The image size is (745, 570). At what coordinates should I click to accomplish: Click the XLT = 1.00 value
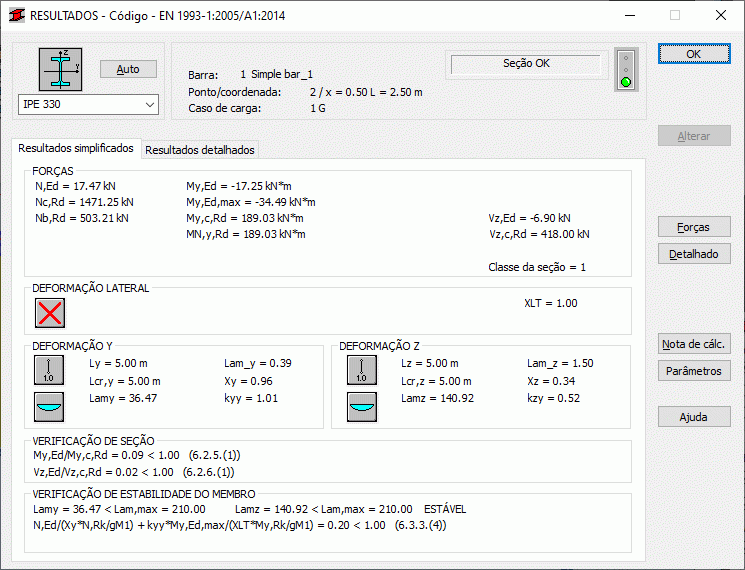pos(551,304)
